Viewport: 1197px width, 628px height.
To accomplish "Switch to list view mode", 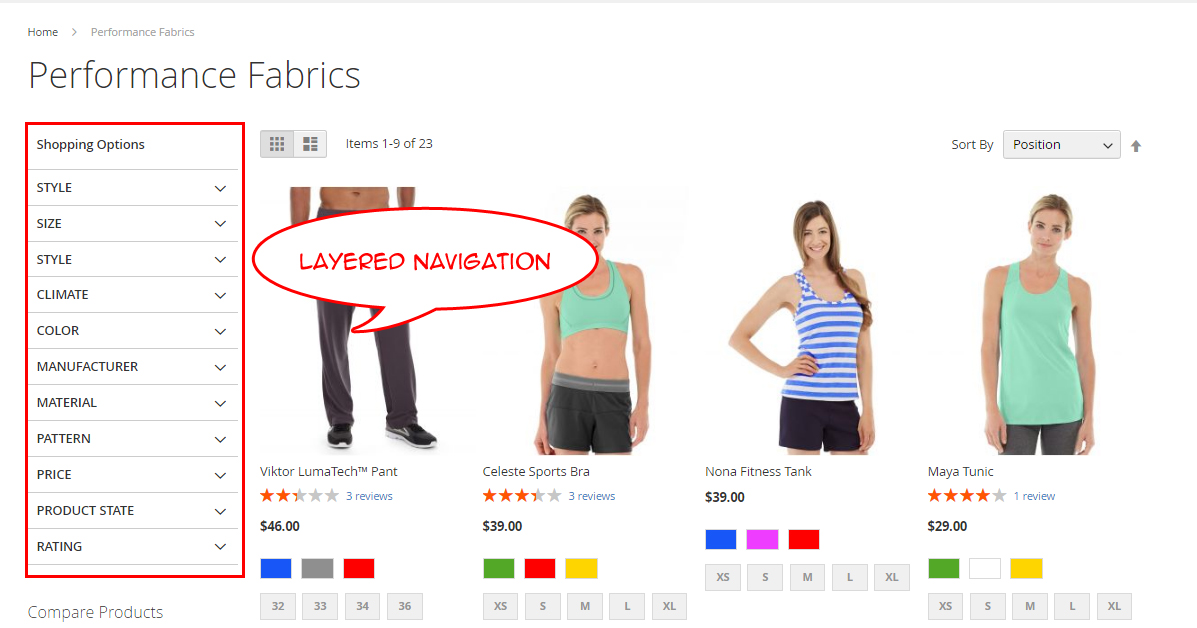I will pos(310,144).
